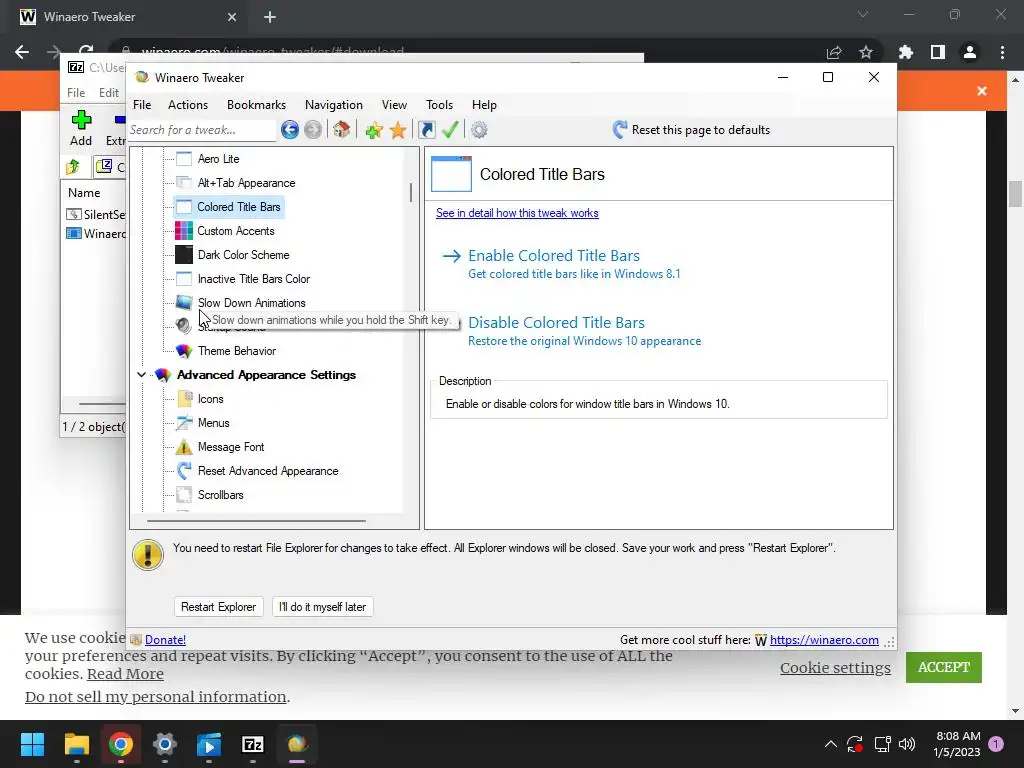Click the Scrollbars icon in tree

tap(184, 495)
